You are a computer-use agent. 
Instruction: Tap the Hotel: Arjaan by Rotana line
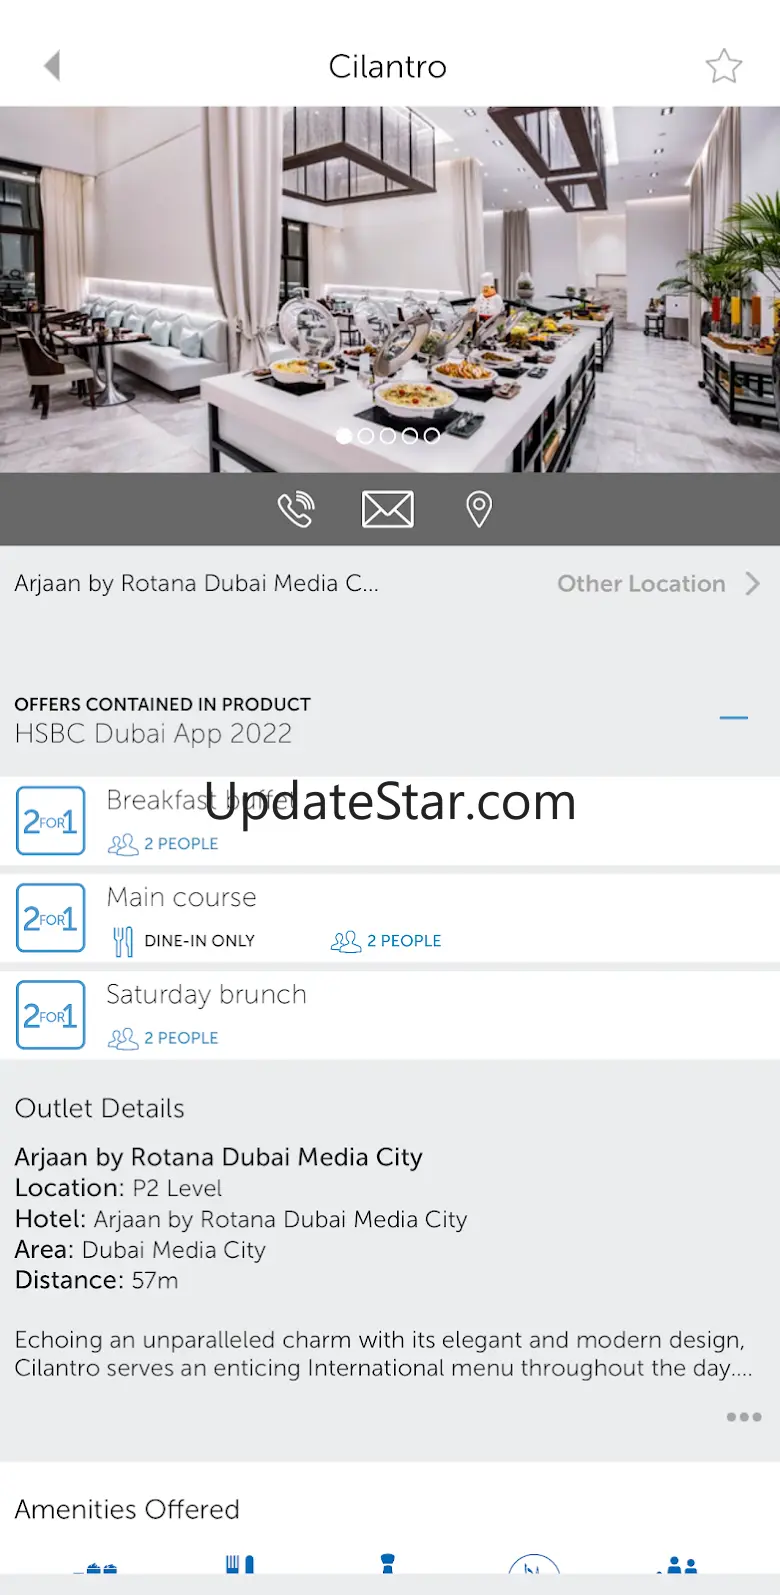click(x=241, y=1219)
